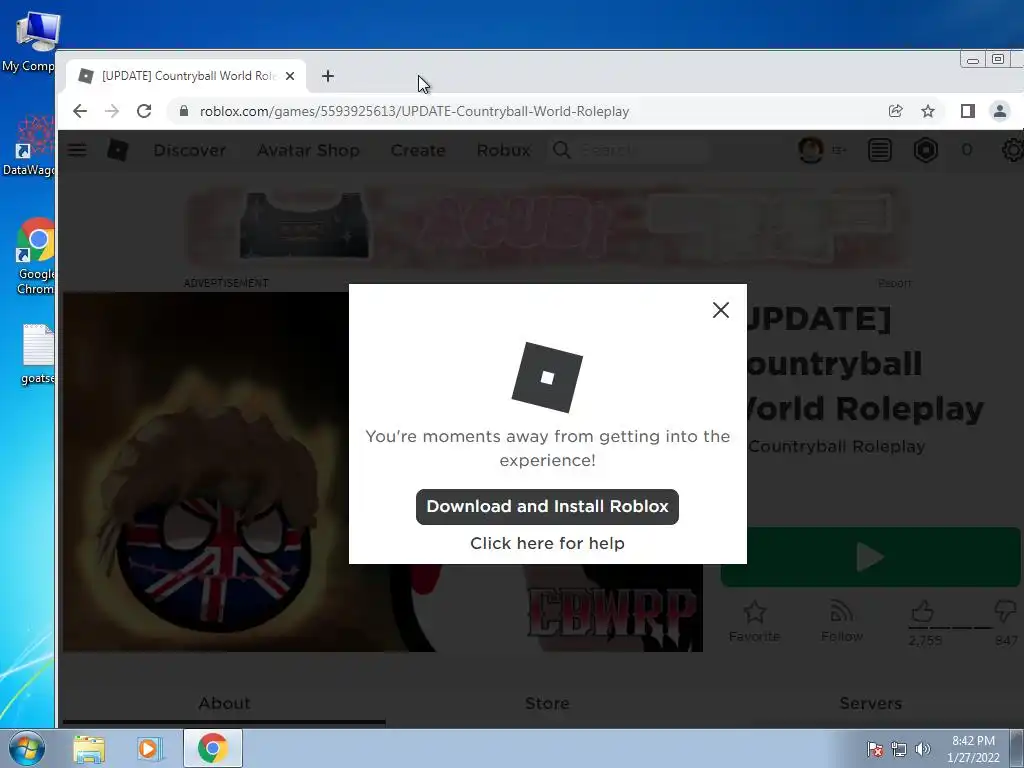
Task: Switch to the Servers tab
Action: (x=871, y=703)
